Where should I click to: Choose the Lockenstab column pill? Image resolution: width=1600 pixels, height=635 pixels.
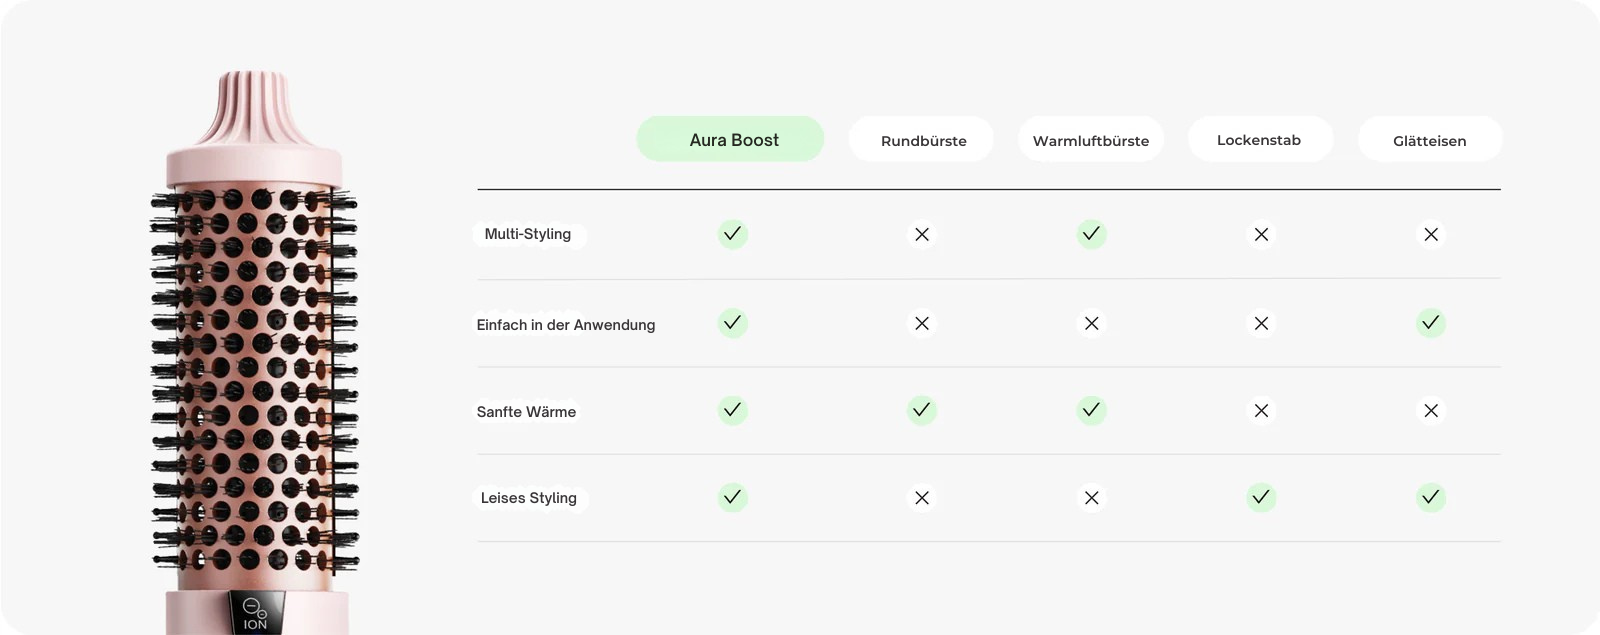coord(1260,140)
